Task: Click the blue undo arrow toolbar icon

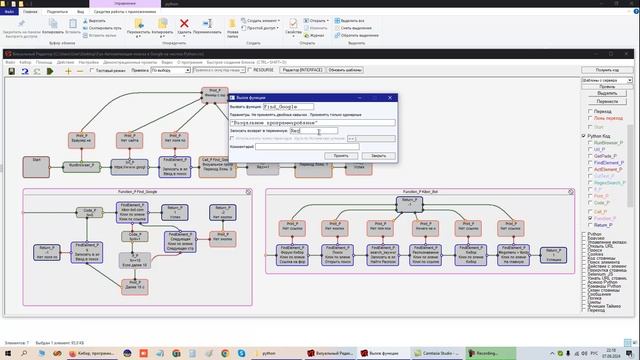Action: 25,71
